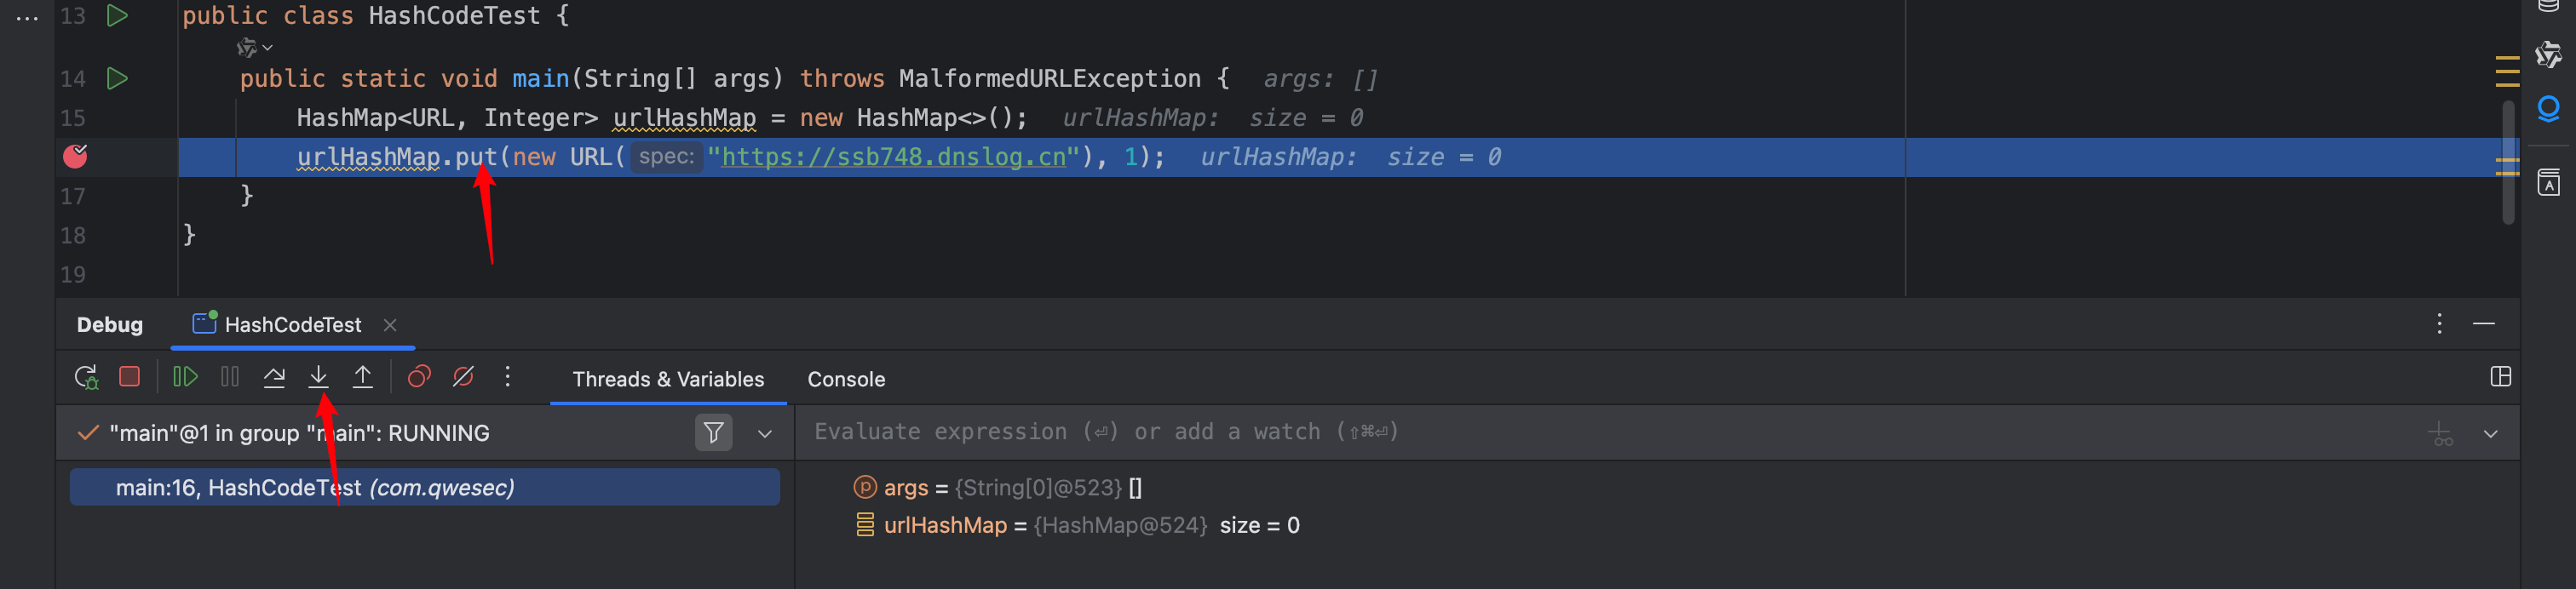Viewport: 2576px width, 589px height.
Task: Click the Rerun debug session icon
Action: (x=86, y=377)
